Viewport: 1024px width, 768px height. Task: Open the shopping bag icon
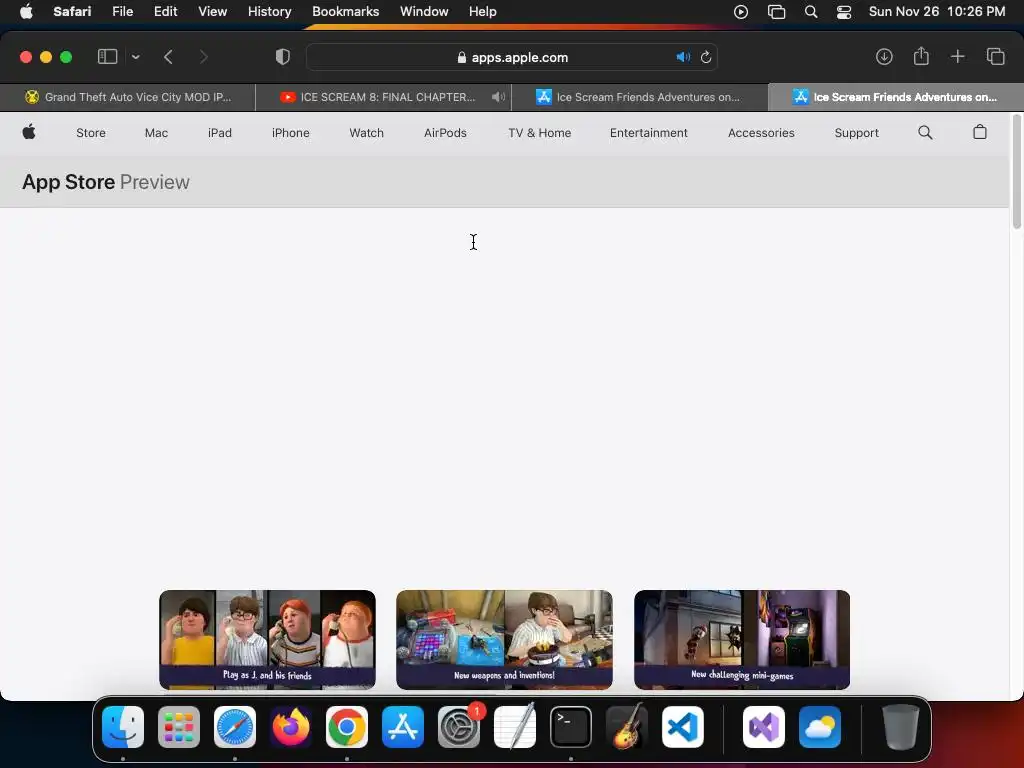980,132
